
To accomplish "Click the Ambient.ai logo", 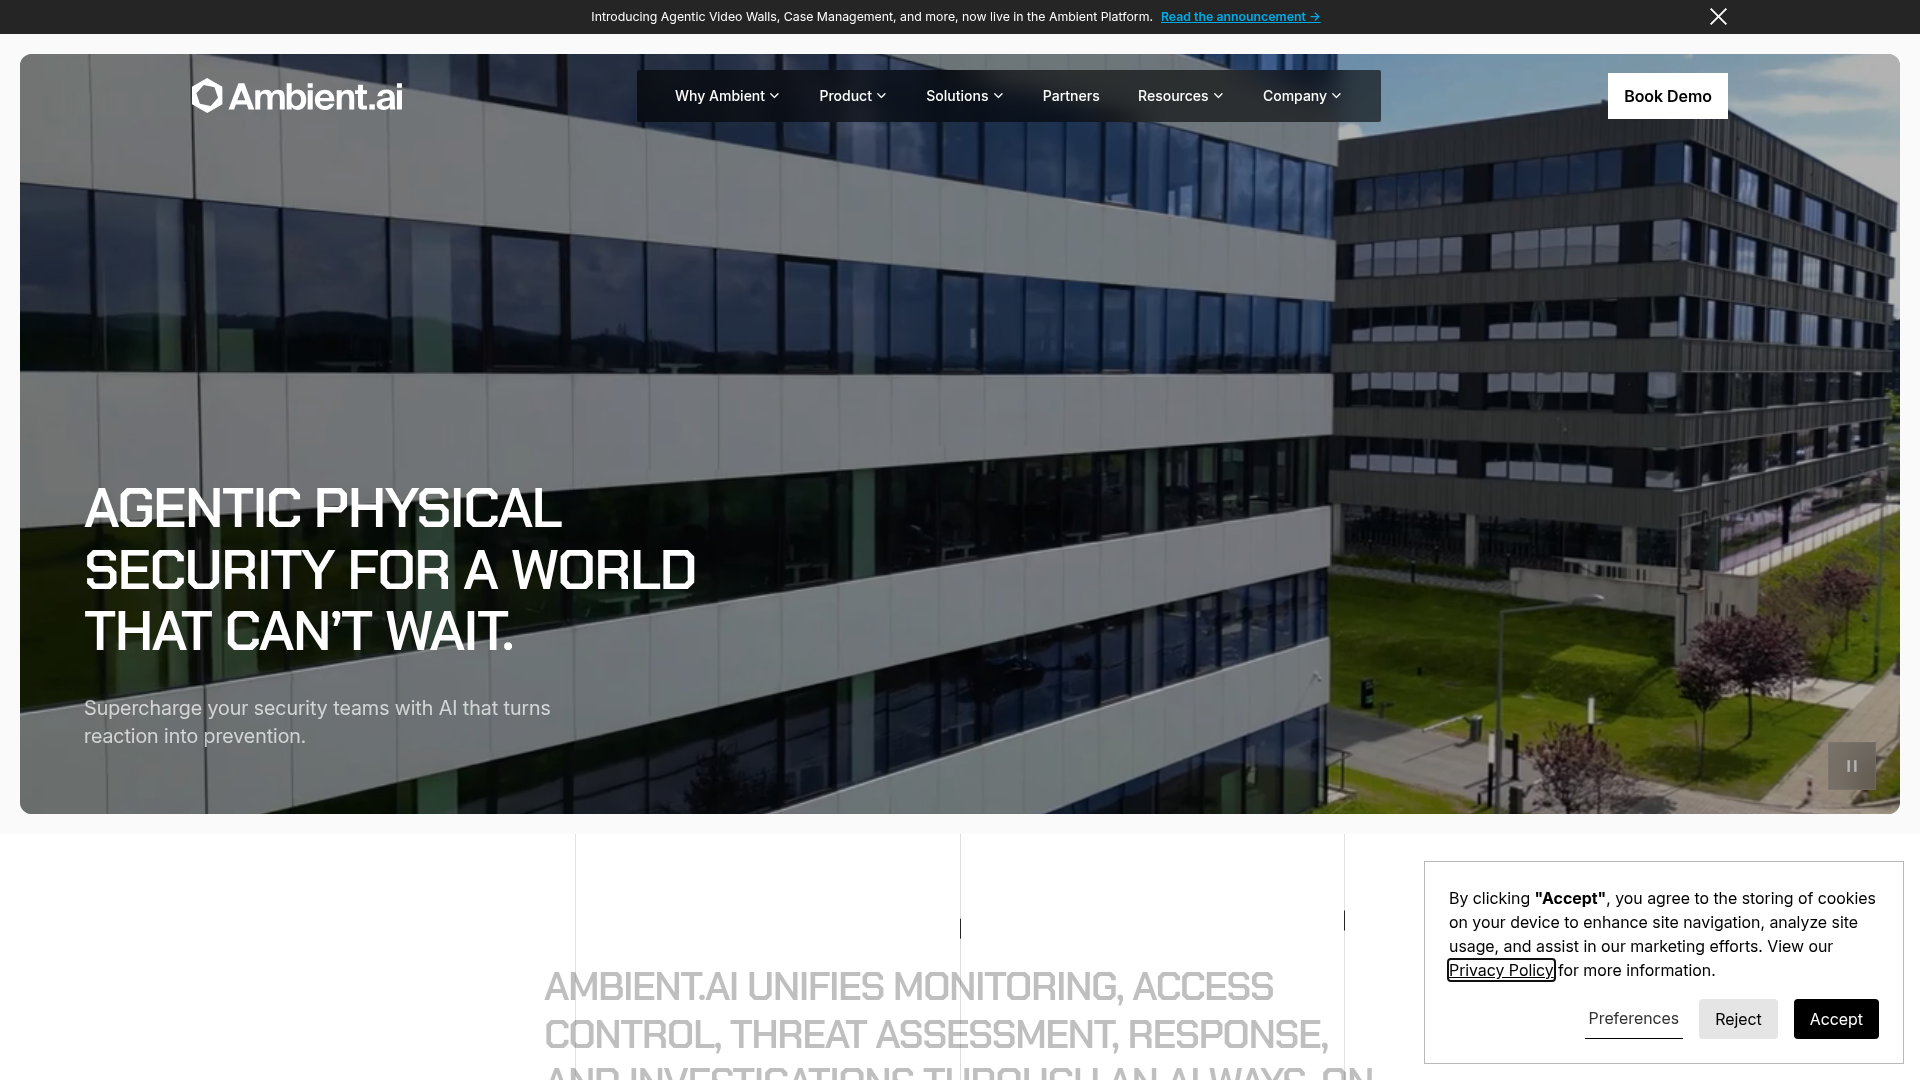I will (297, 96).
